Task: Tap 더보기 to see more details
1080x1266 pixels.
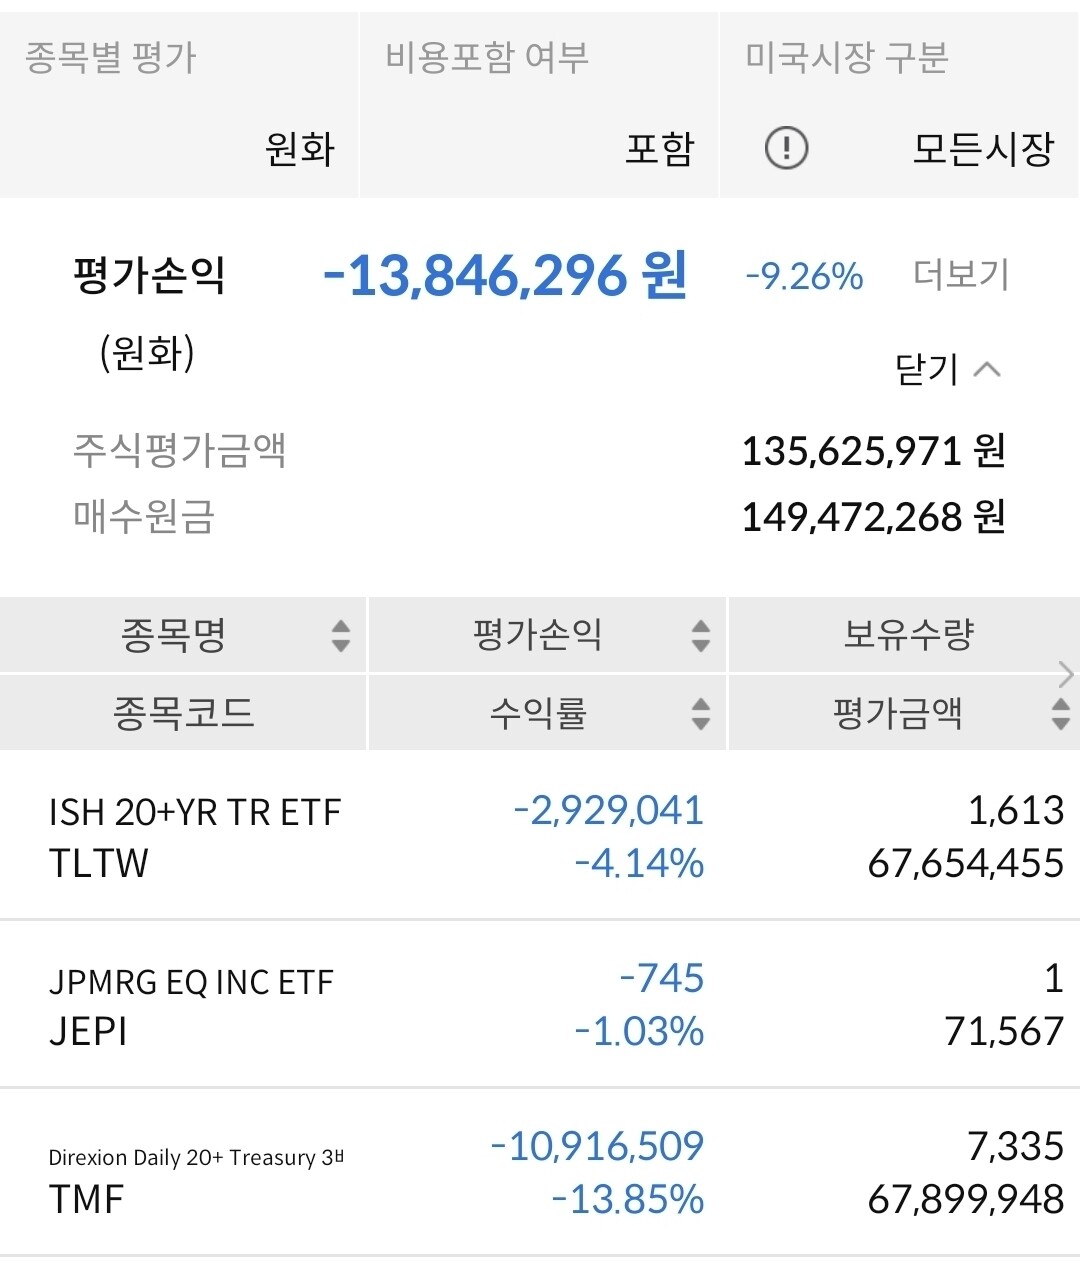Action: pyautogui.click(x=962, y=276)
